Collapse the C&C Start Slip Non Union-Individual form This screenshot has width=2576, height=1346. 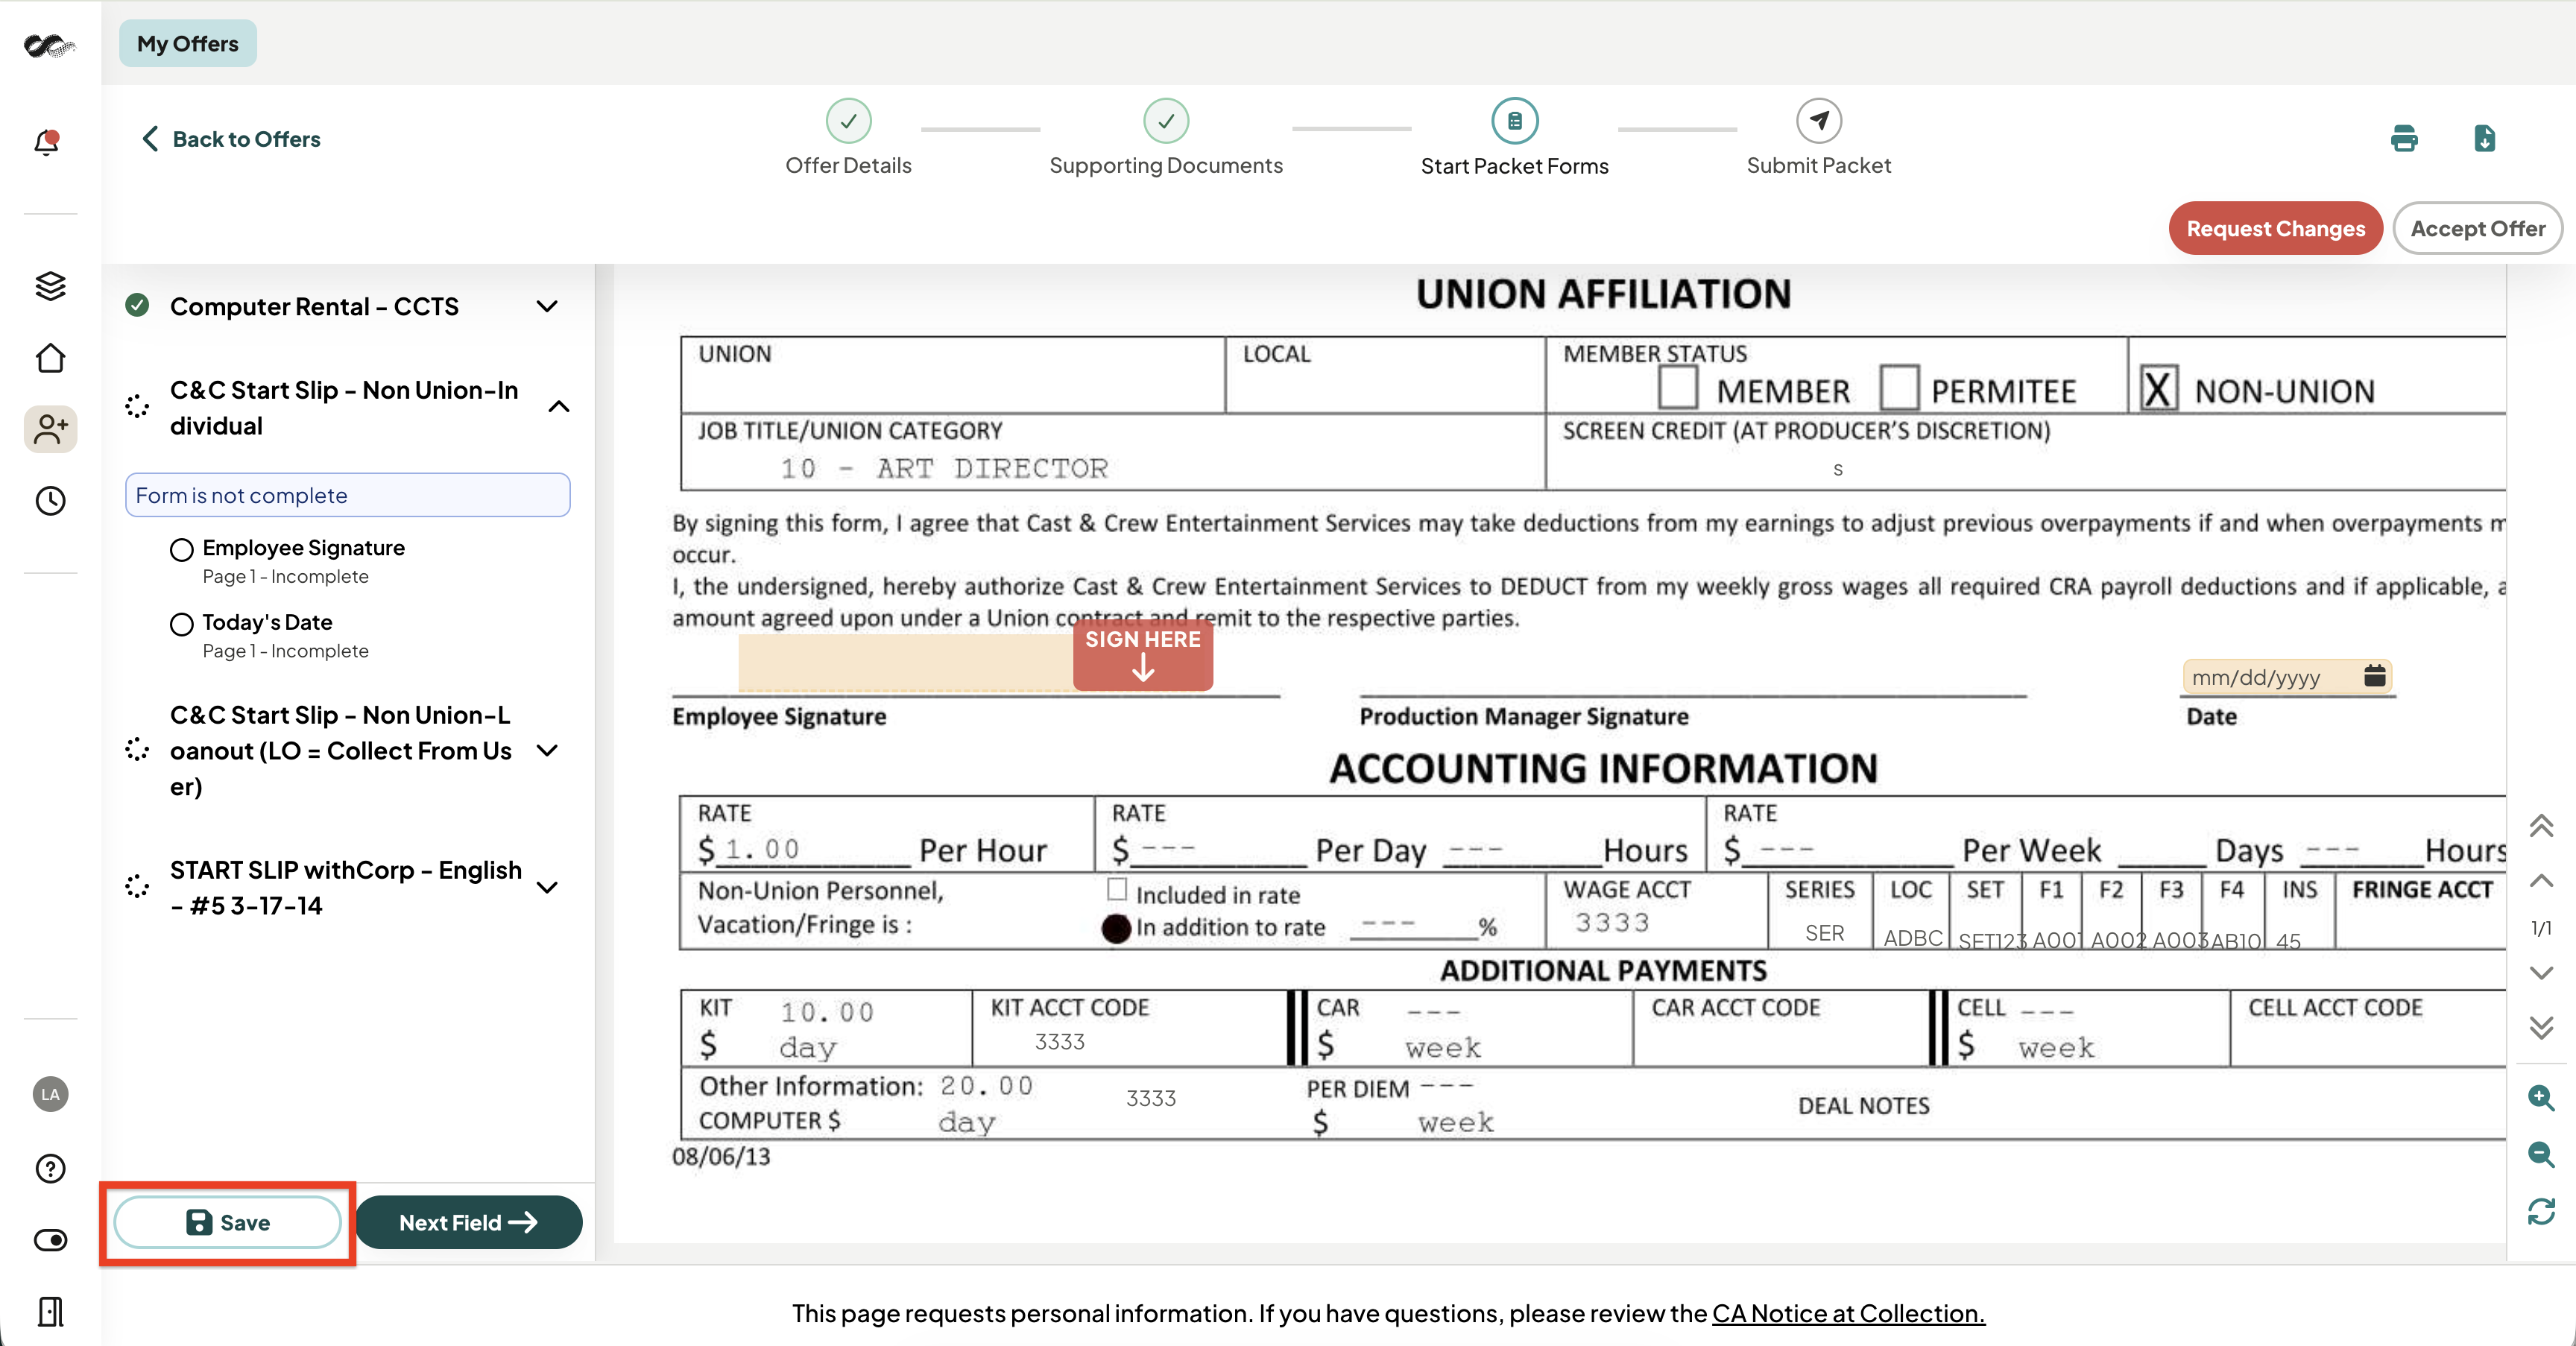pyautogui.click(x=559, y=406)
